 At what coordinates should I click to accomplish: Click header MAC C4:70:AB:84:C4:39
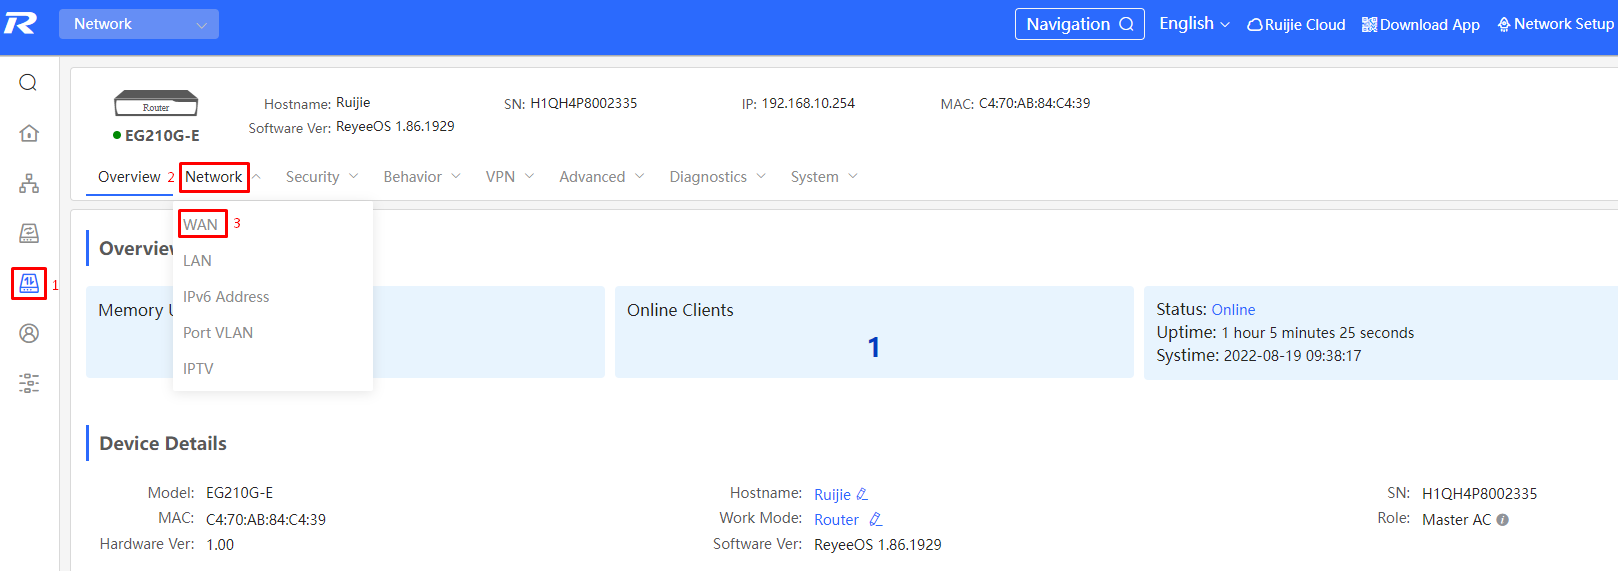pos(1034,103)
